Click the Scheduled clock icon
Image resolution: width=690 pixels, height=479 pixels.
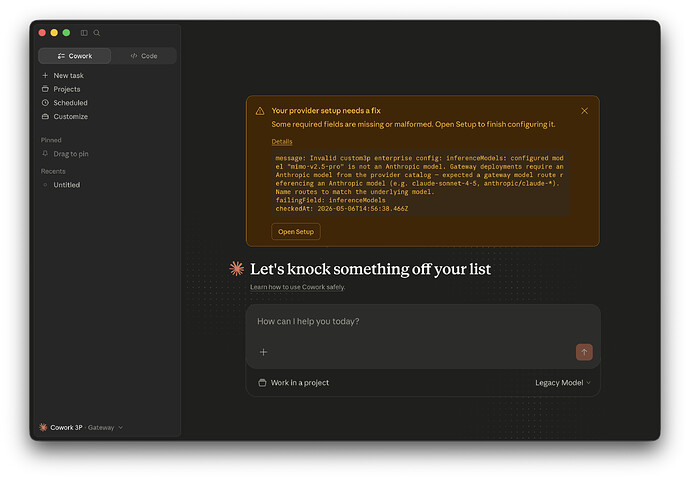(45, 102)
